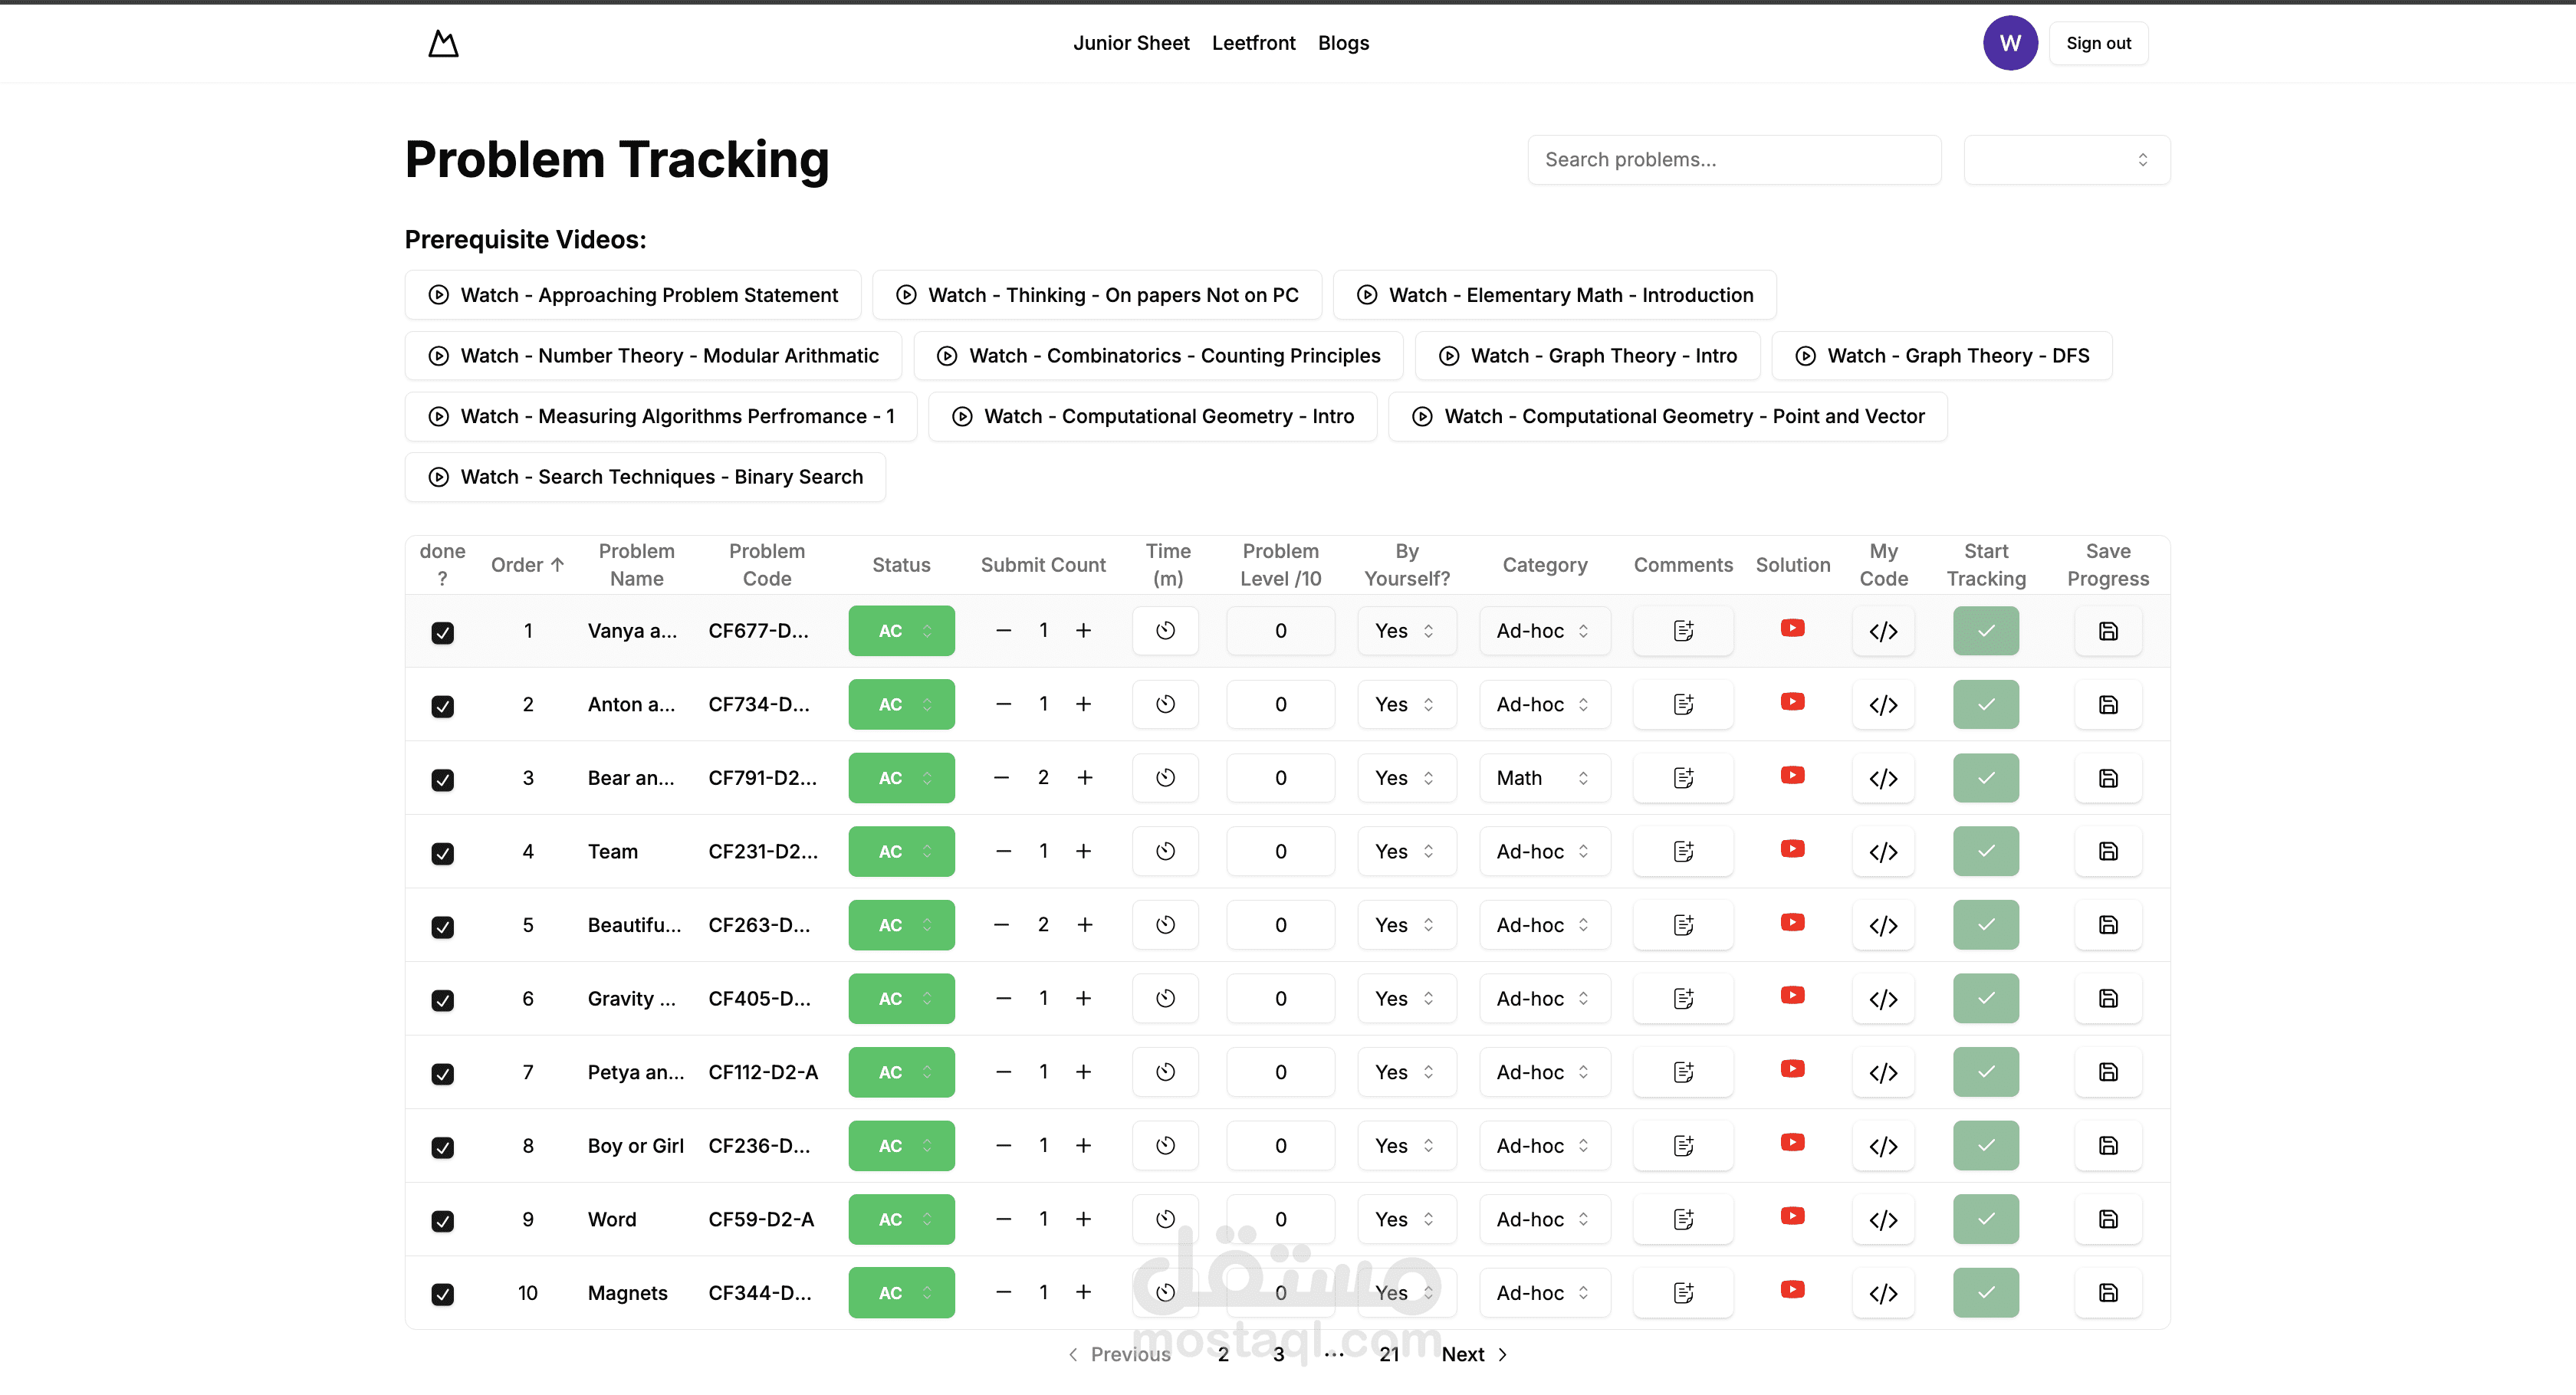The image size is (2576, 1395).
Task: Open AC status dropdown for Magnets row
Action: pyautogui.click(x=901, y=1293)
